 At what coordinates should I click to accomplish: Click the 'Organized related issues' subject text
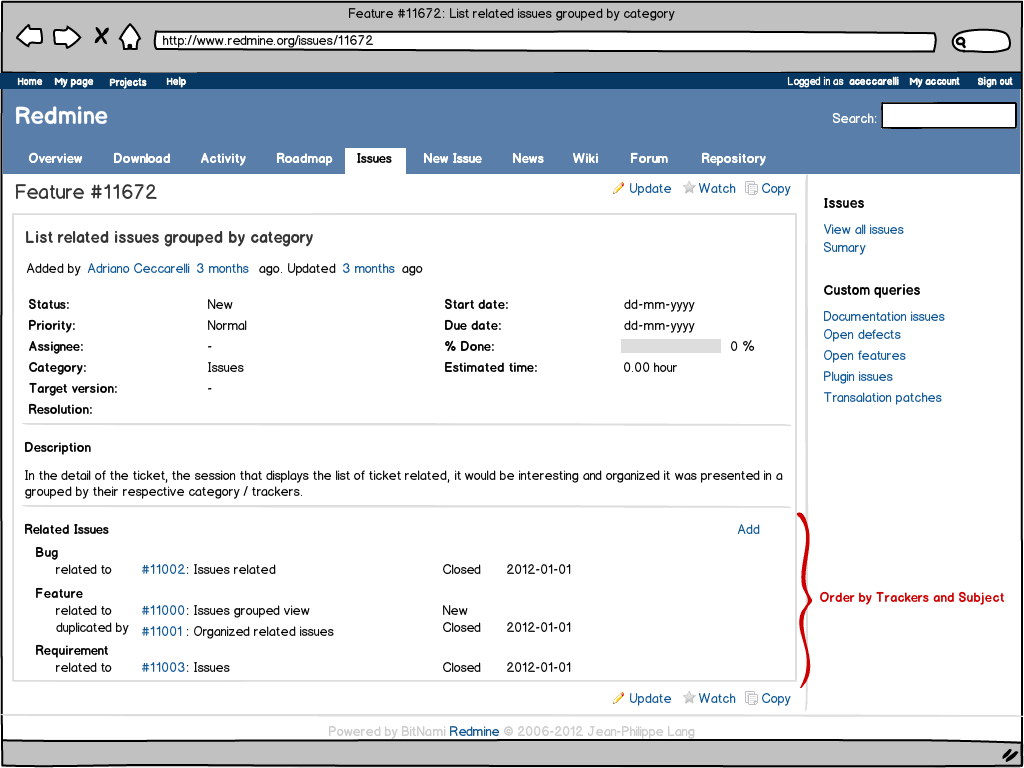pos(263,632)
